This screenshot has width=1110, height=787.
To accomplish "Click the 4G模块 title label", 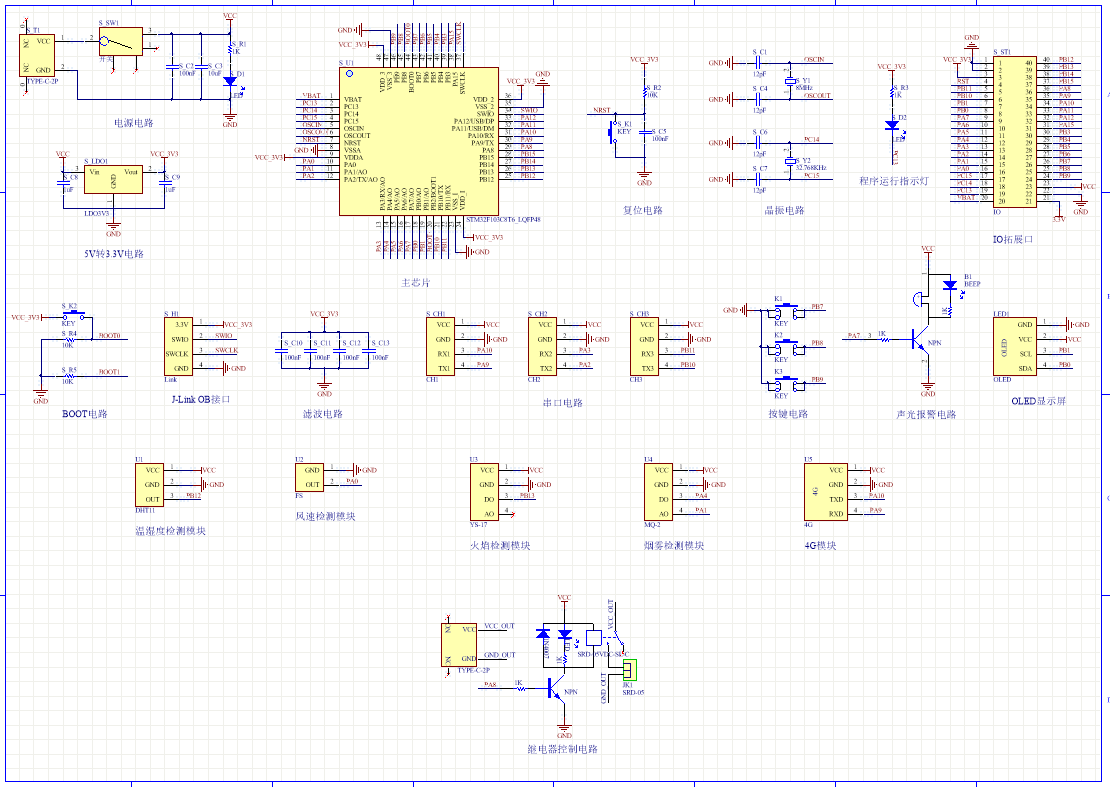I will (820, 545).
